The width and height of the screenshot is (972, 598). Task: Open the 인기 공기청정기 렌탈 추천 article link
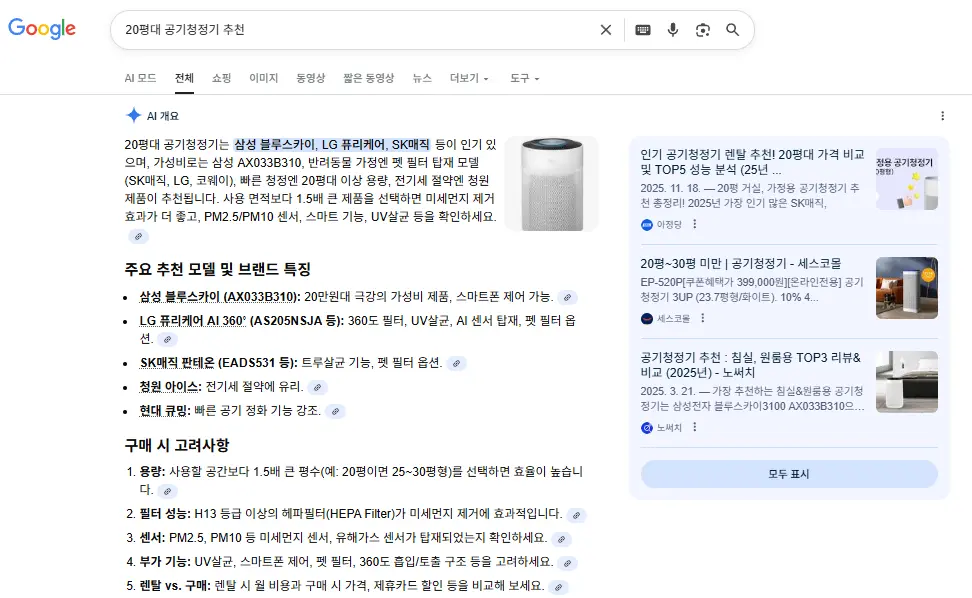click(x=752, y=162)
